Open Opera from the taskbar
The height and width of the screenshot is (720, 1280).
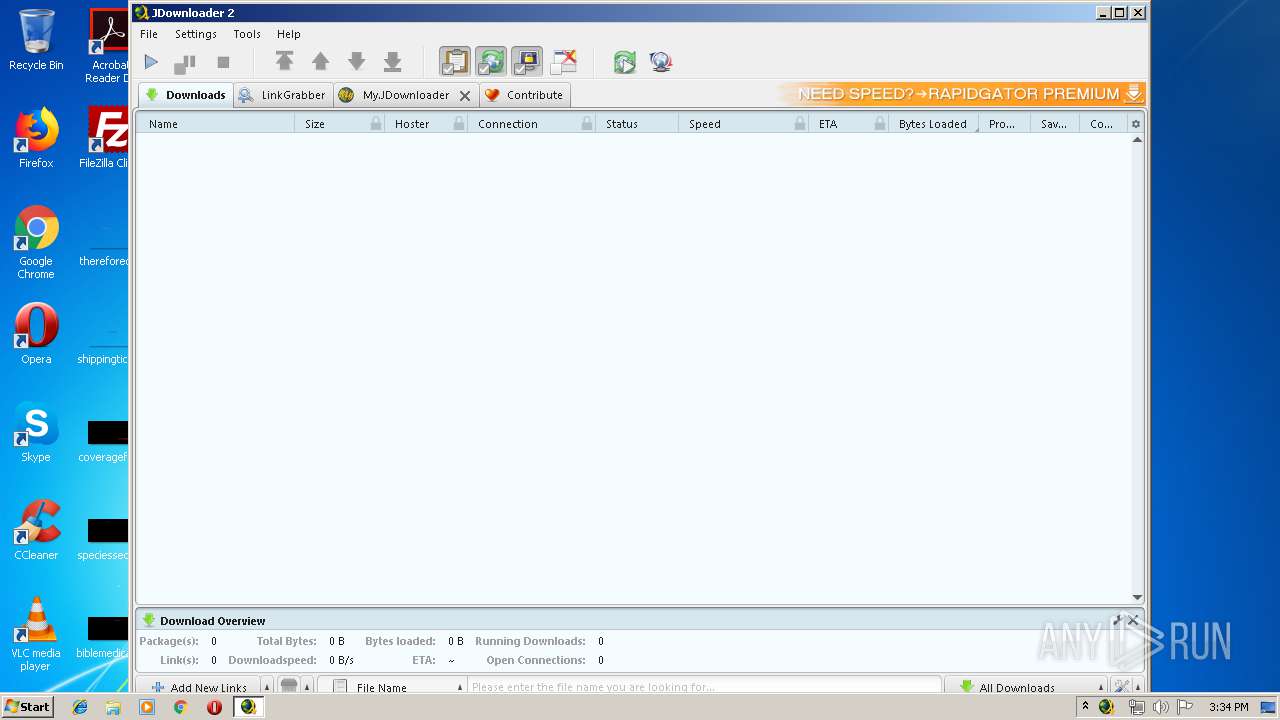point(214,707)
